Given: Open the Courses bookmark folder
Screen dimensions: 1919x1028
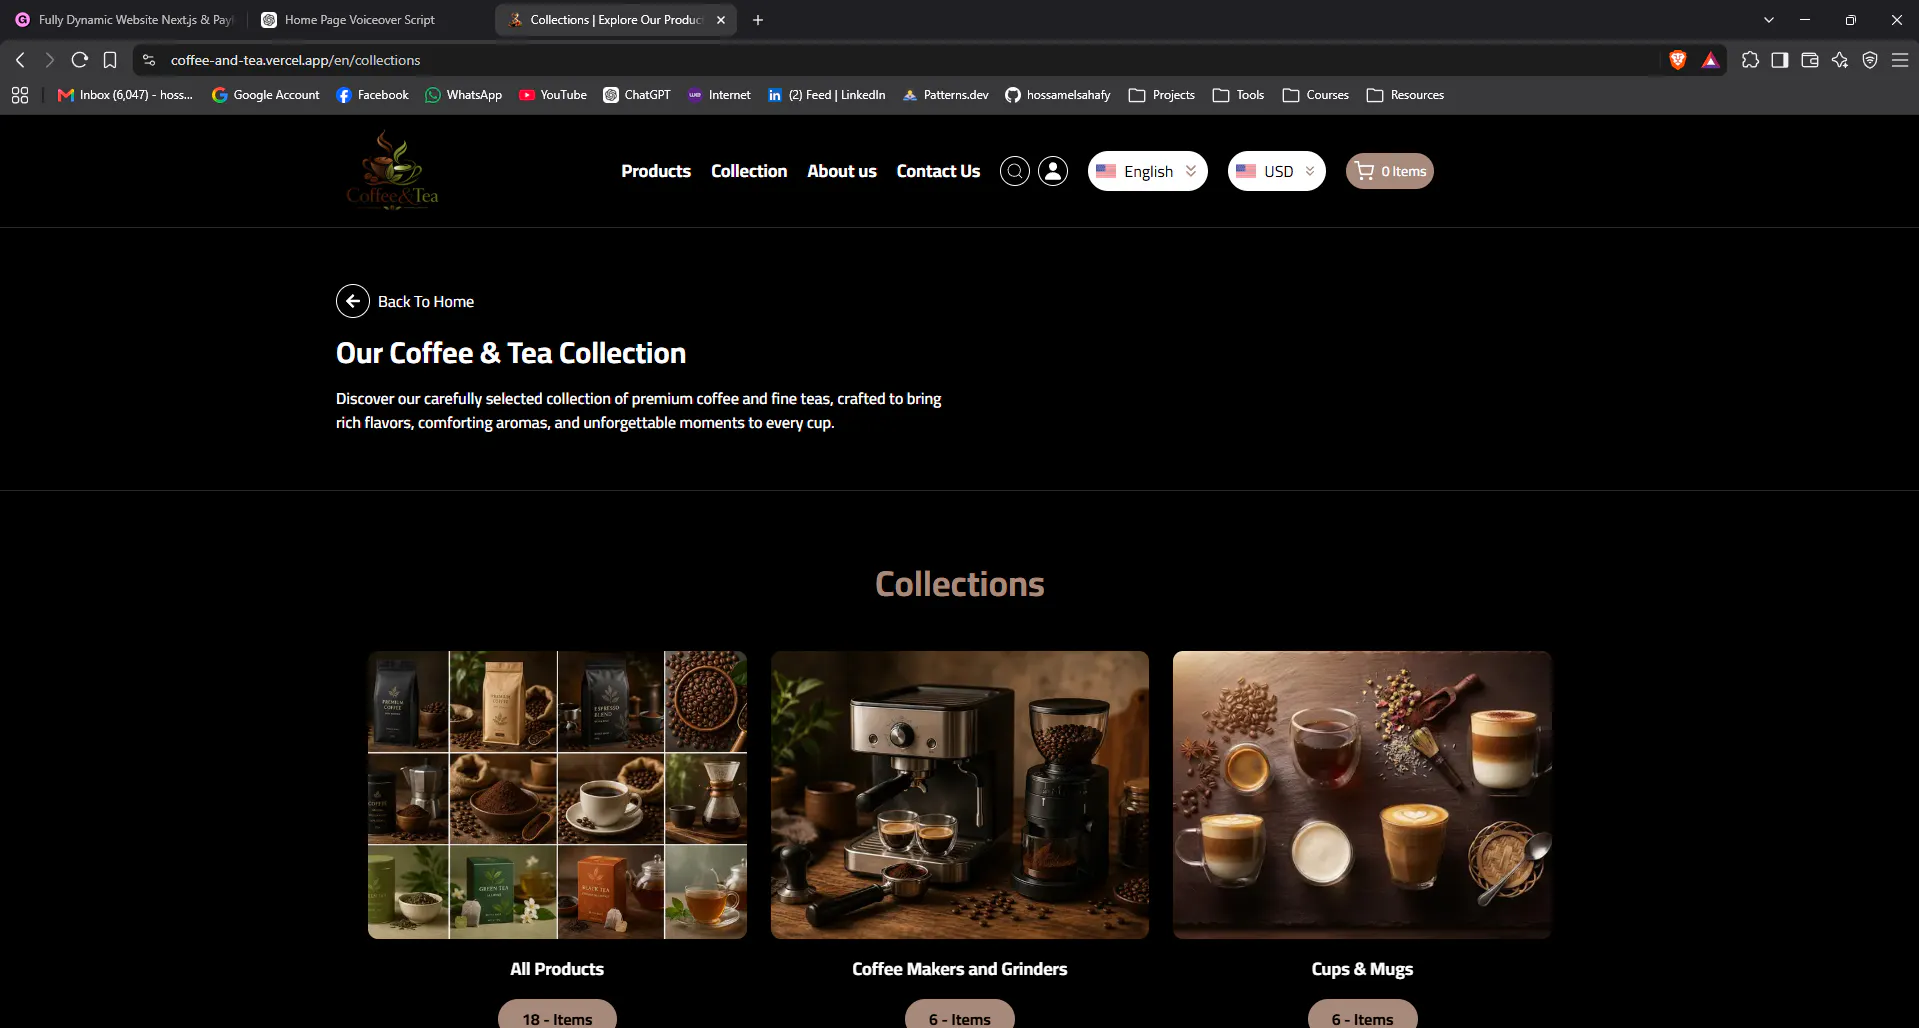Looking at the screenshot, I should (1316, 95).
